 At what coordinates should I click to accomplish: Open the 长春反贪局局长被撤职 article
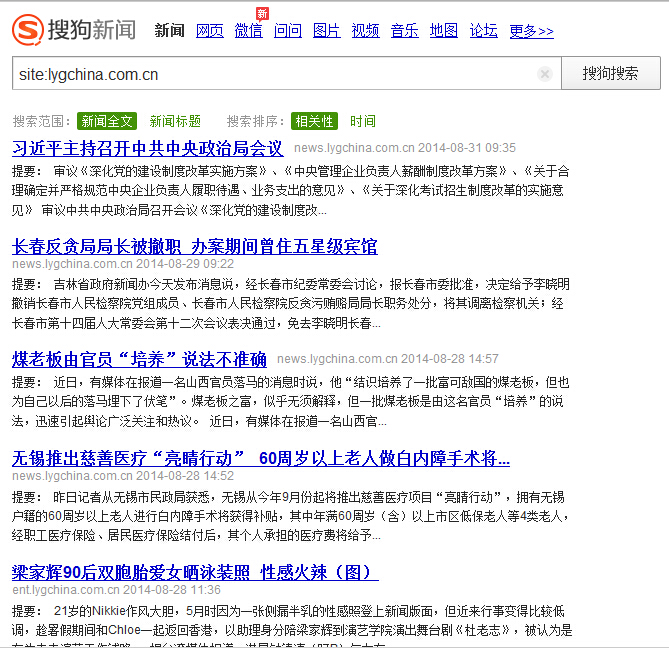(x=195, y=246)
